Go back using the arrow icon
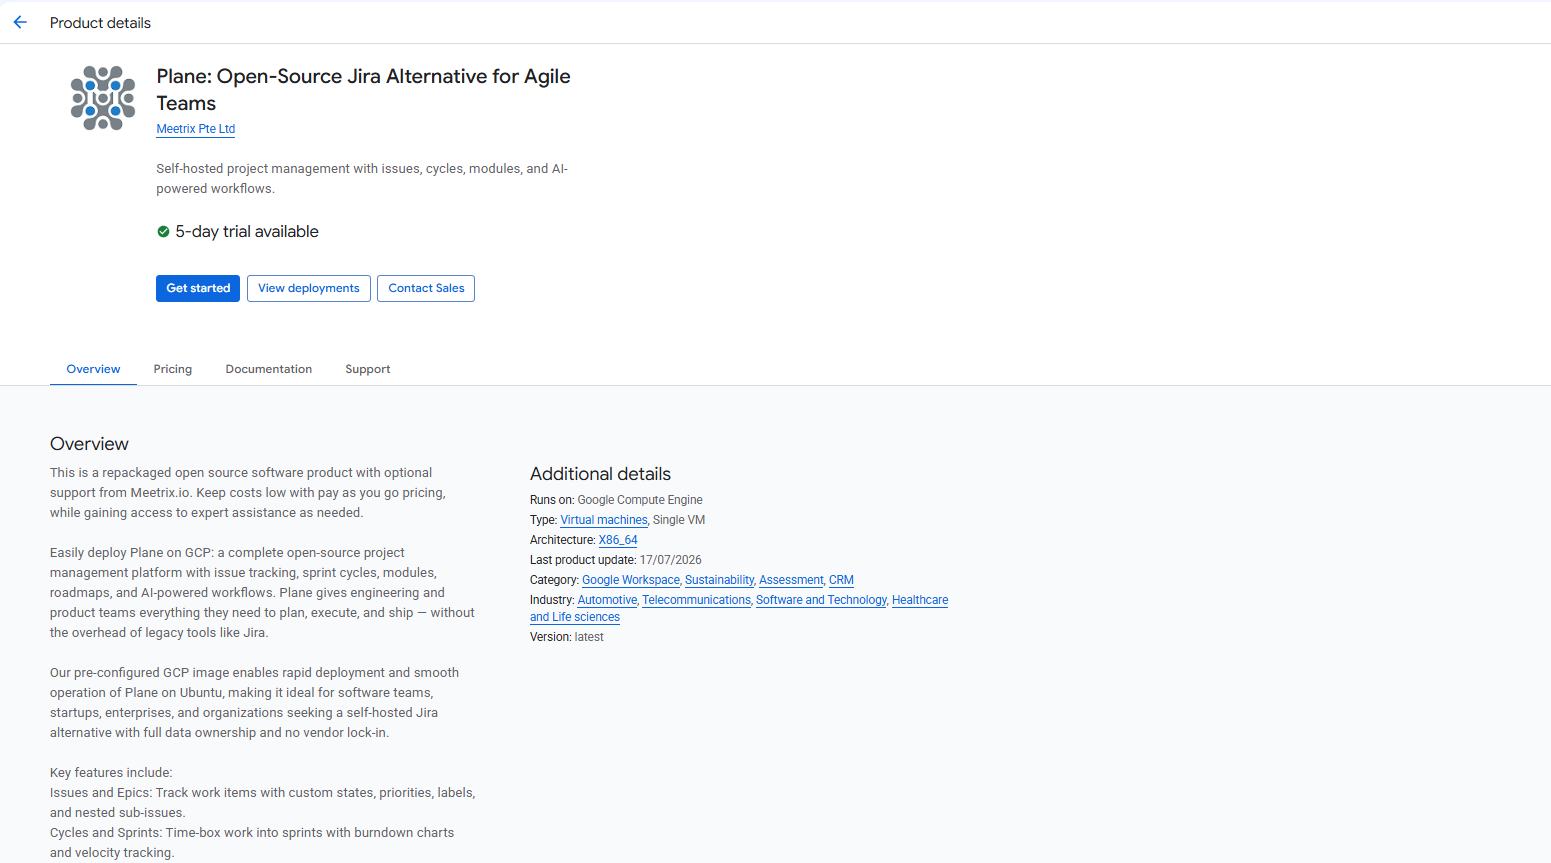The width and height of the screenshot is (1551, 863). (x=20, y=22)
